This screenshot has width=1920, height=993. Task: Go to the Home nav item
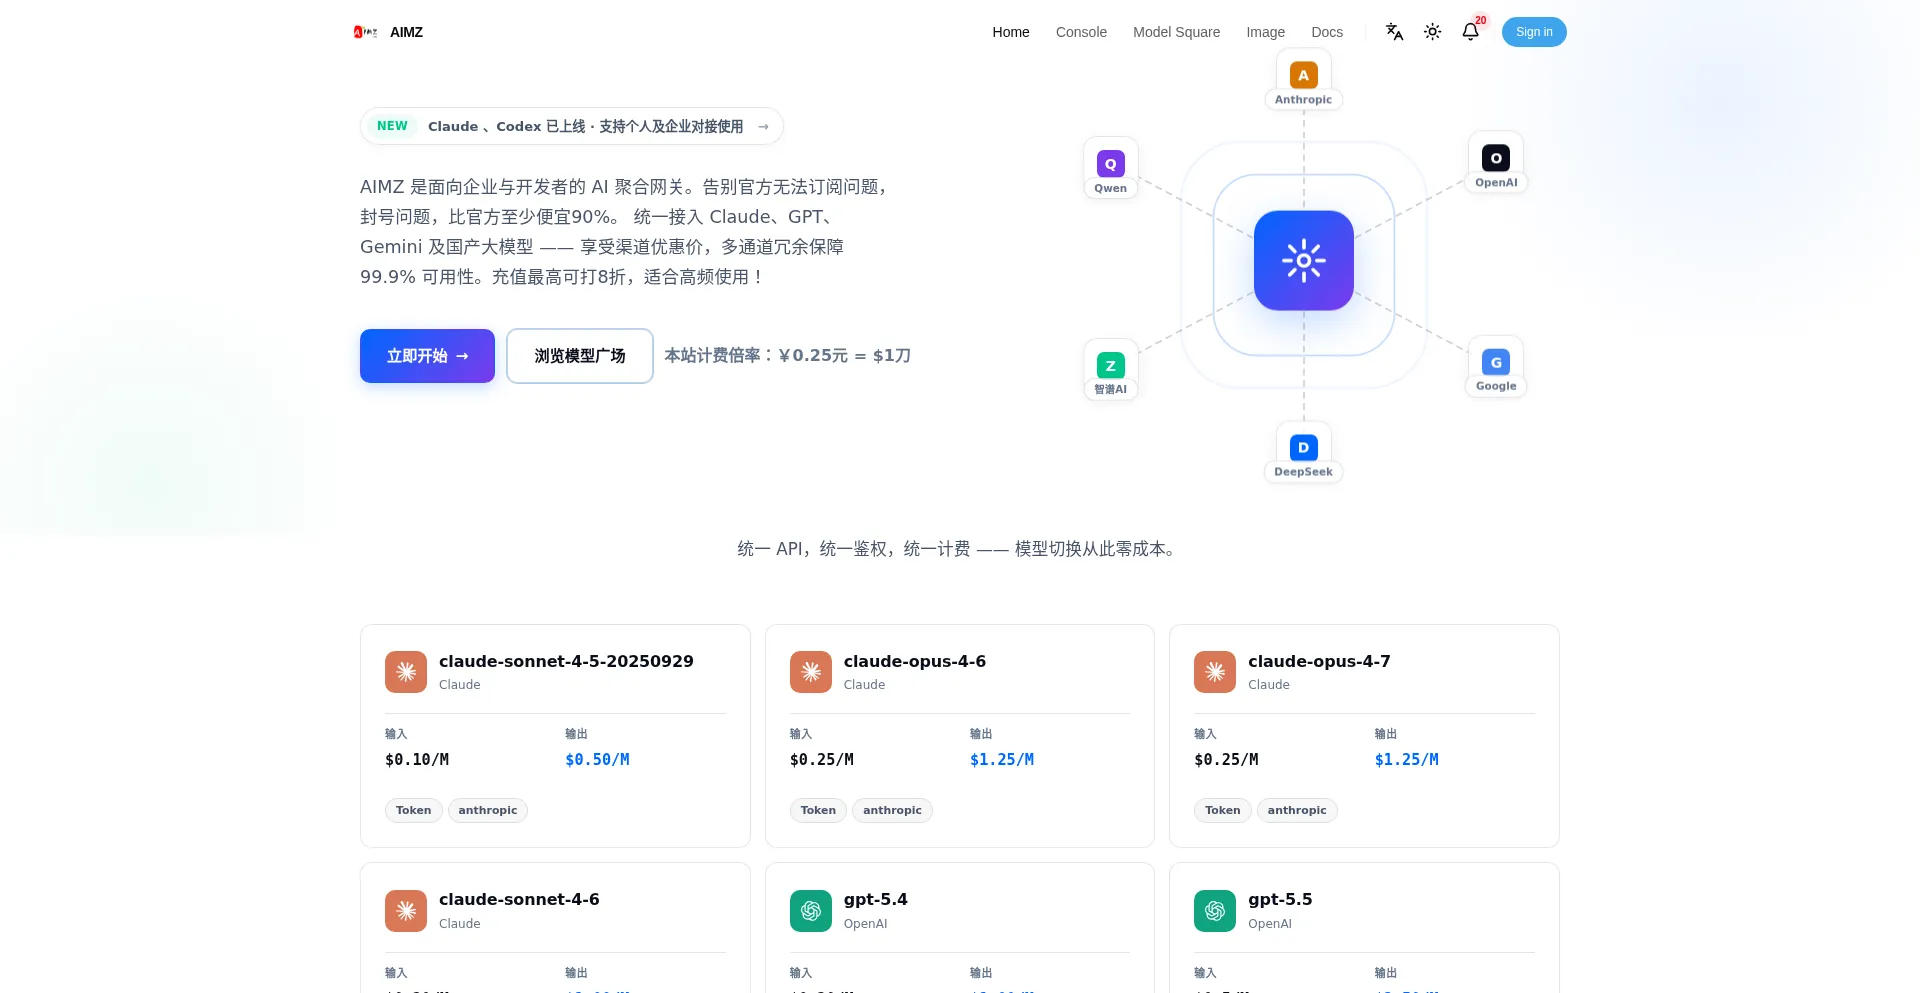1011,32
